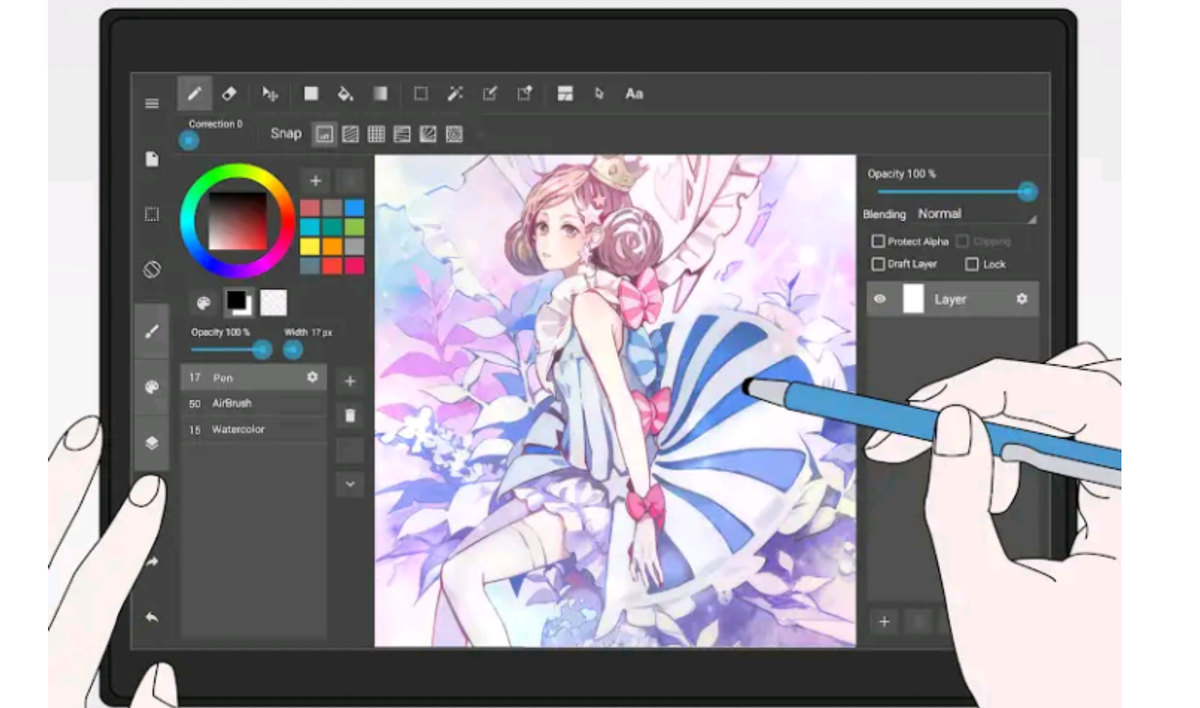Open the Text tool with the Aa icon
Image resolution: width=1200 pixels, height=708 pixels.
(633, 93)
